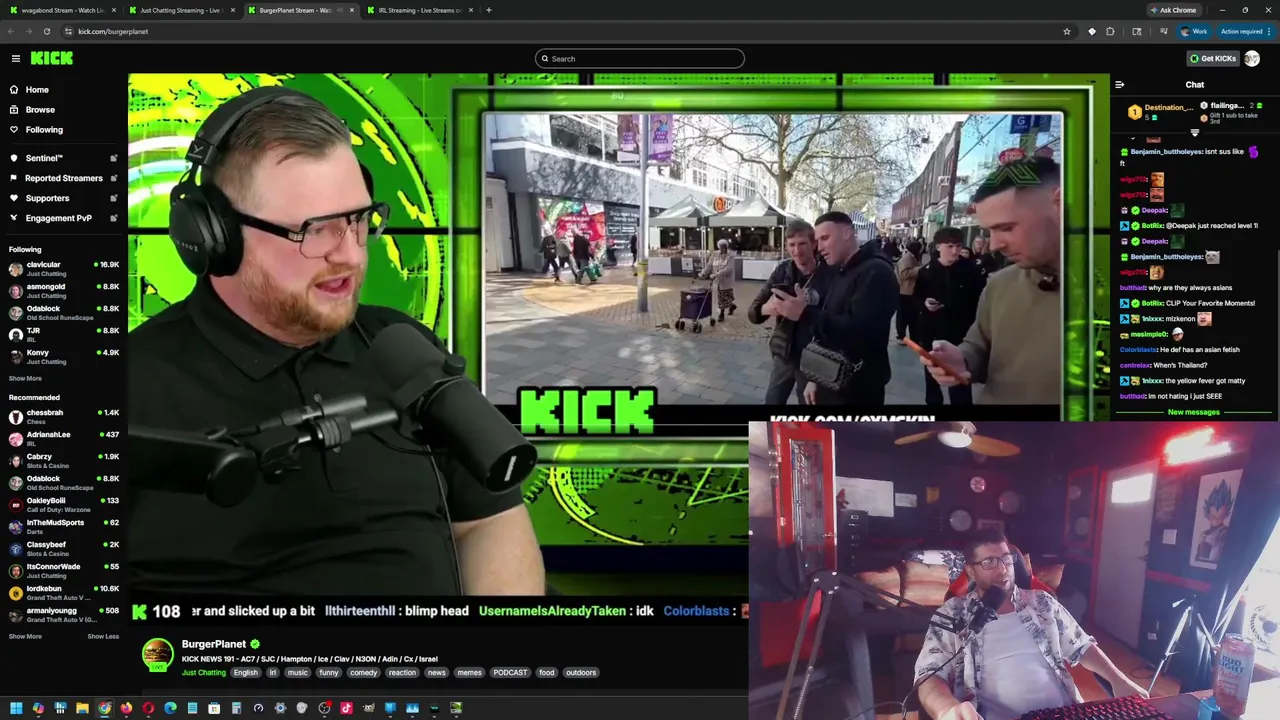Open the user profile avatar menu
This screenshot has width=1280, height=720.
click(x=1252, y=59)
